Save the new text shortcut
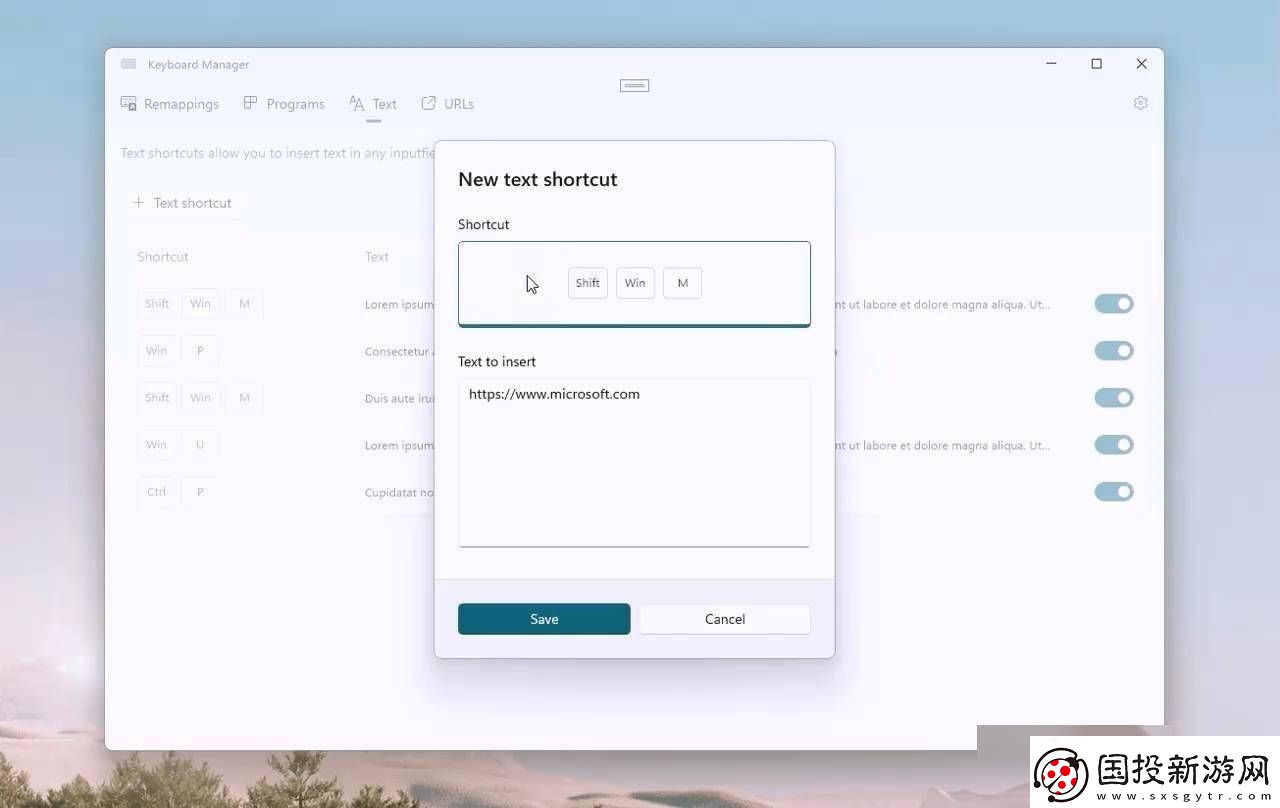This screenshot has width=1280, height=808. tap(544, 619)
